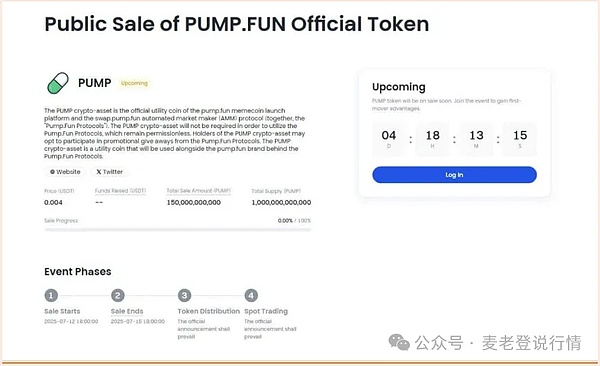Viewport: 600px width, 366px height.
Task: Click the Total Supply value 1,000,000,000,000
Action: tap(281, 203)
